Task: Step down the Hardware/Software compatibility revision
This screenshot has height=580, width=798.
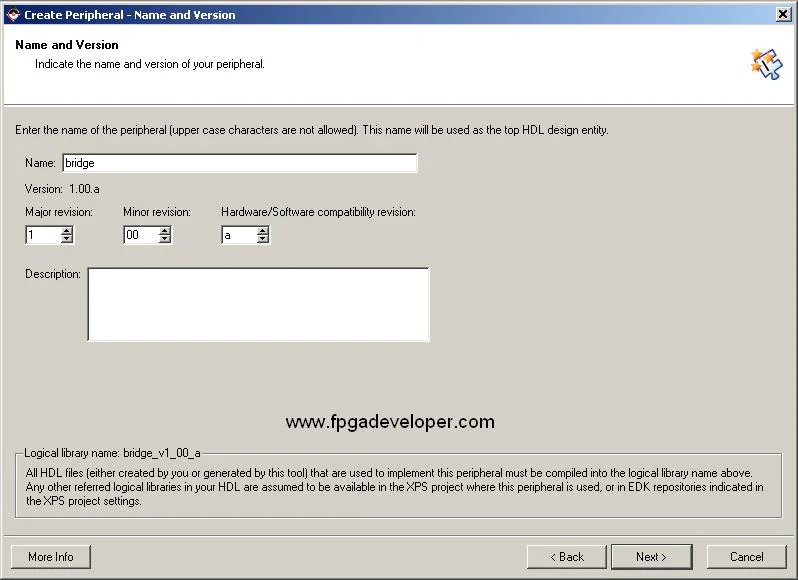Action: tap(263, 240)
